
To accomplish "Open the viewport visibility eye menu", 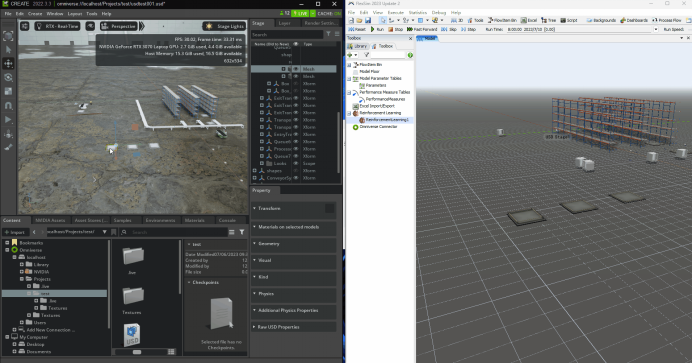I will click(90, 27).
